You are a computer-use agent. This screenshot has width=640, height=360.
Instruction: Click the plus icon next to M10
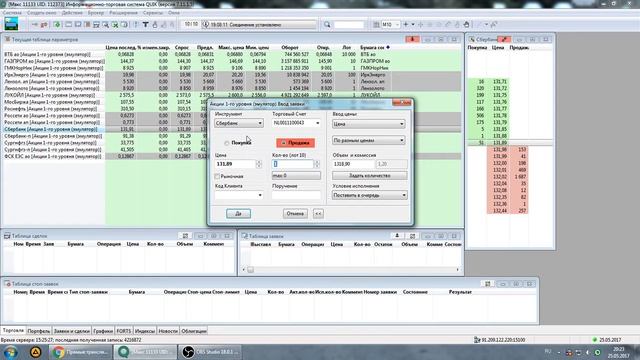pos(406,24)
